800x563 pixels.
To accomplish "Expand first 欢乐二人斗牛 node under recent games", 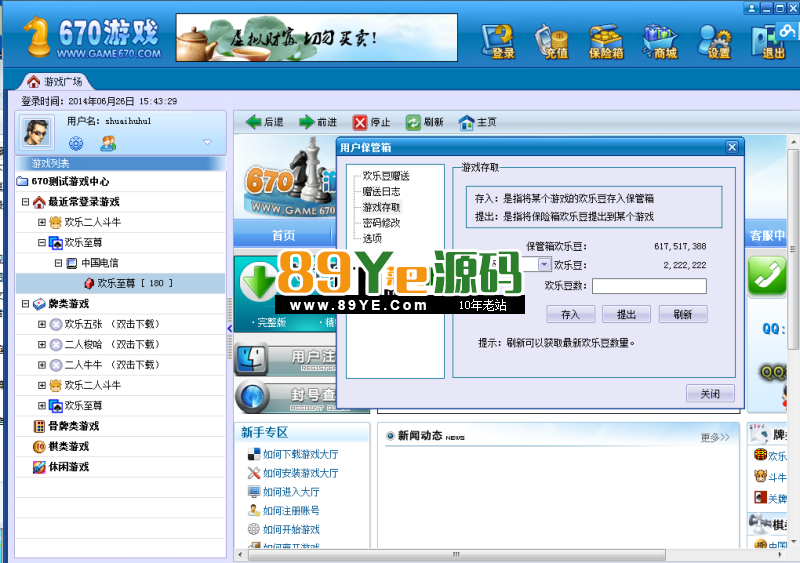I will coord(42,222).
